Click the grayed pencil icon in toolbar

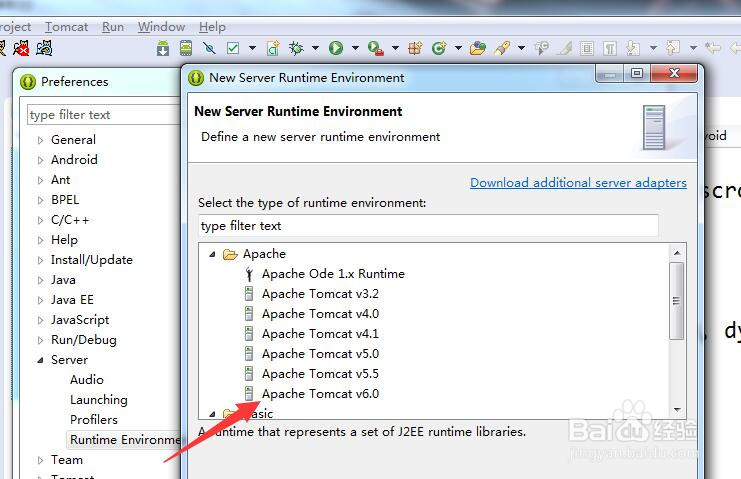[564, 48]
